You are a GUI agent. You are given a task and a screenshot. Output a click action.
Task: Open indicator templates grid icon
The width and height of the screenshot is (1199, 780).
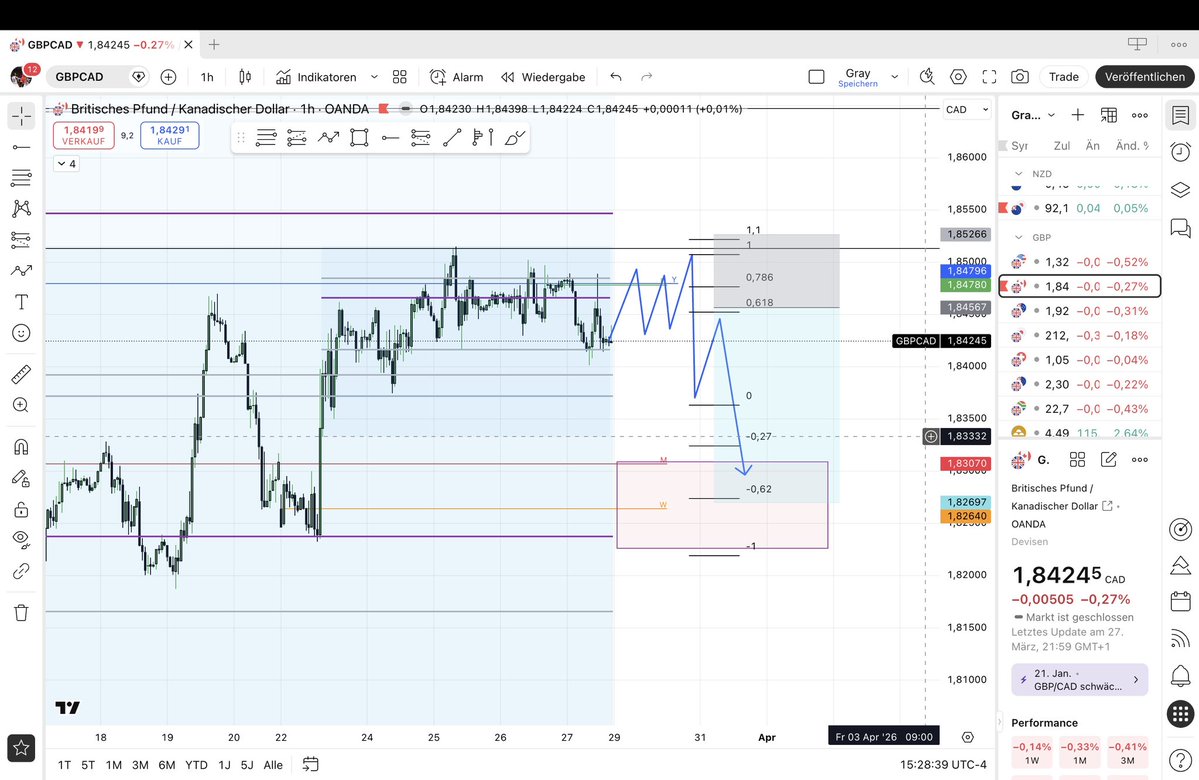coord(399,77)
